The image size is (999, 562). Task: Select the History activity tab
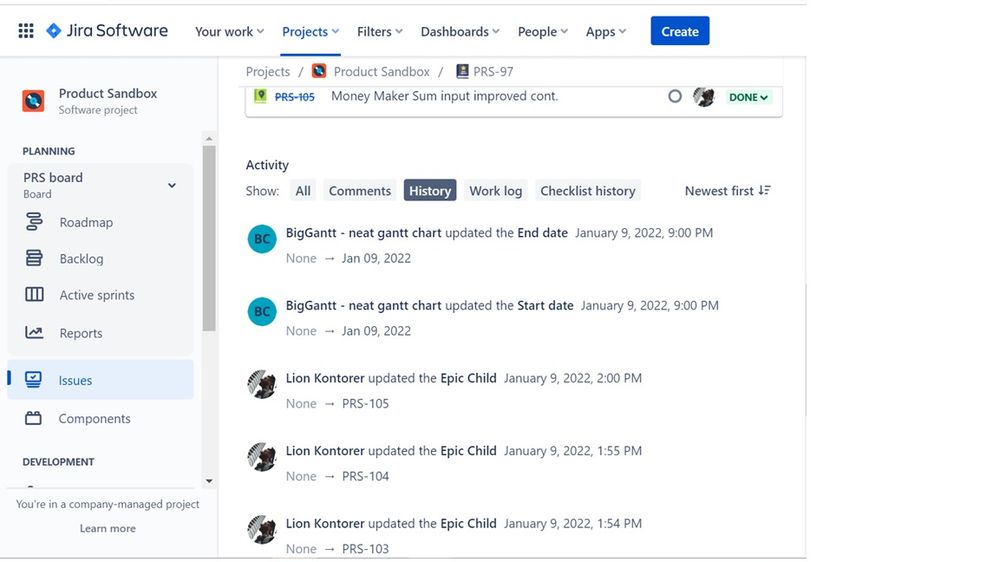pyautogui.click(x=430, y=191)
